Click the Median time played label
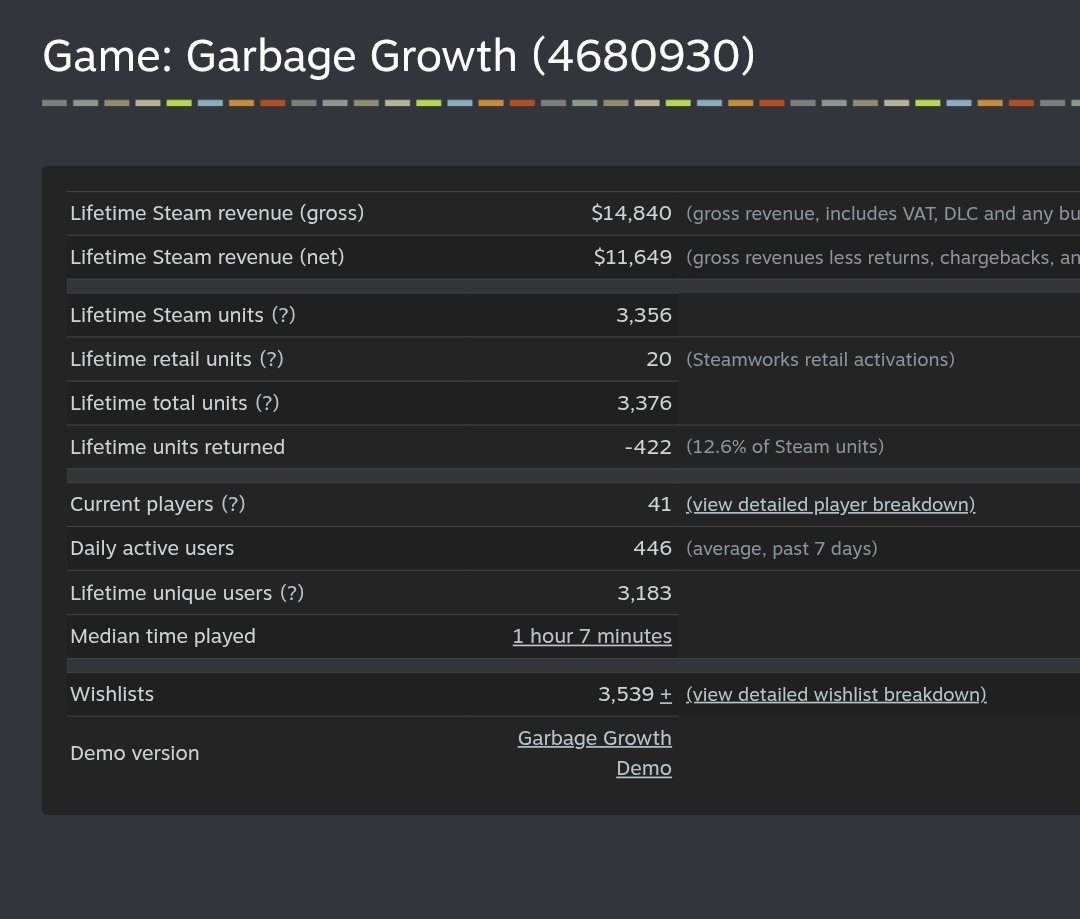 click(163, 636)
